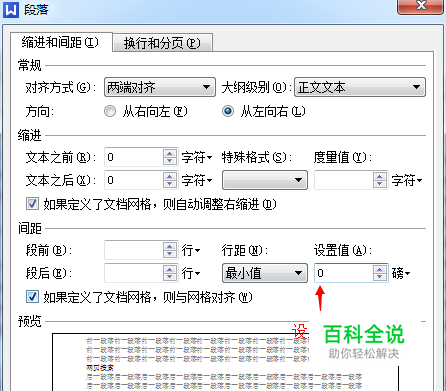
Task: Click the 度量值 input field
Action: (344, 180)
